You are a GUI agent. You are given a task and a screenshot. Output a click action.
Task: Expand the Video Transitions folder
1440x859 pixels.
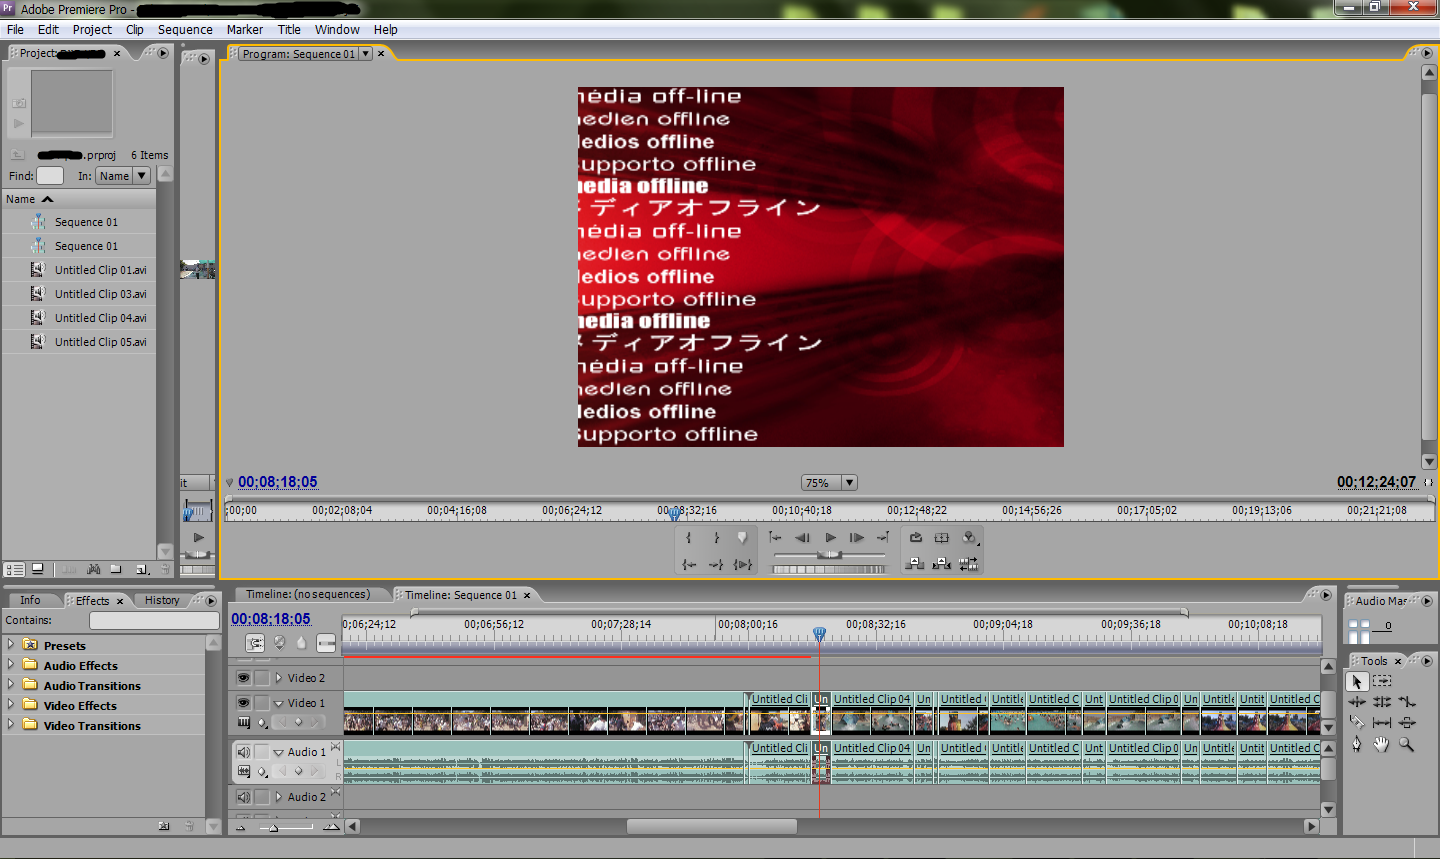(x=11, y=725)
